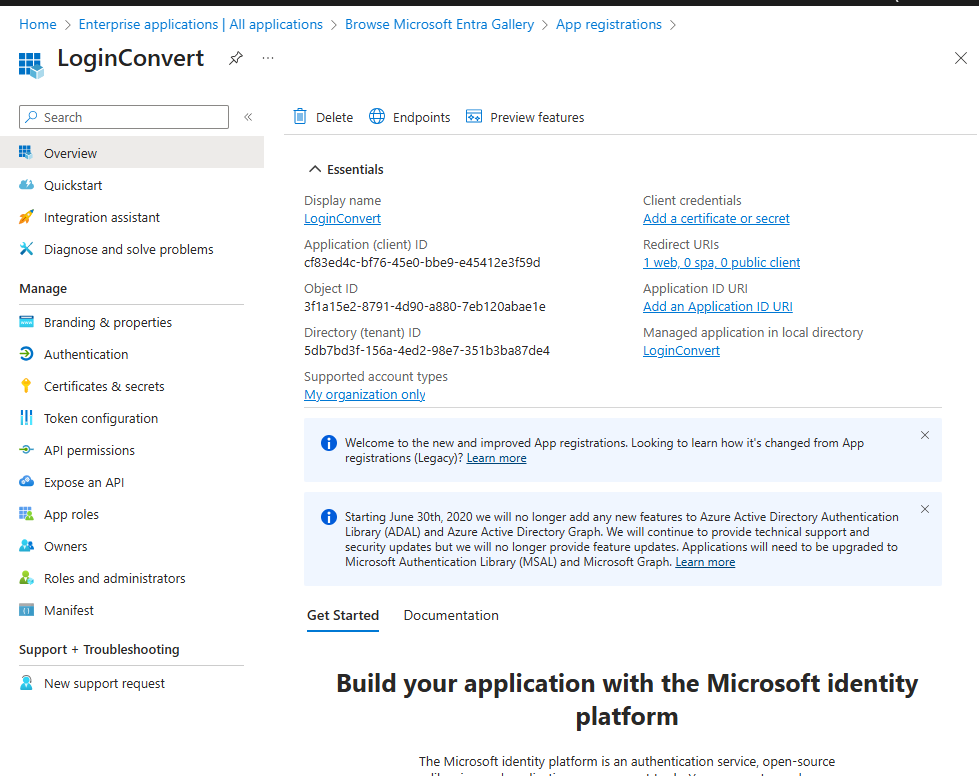Screen dimensions: 979x776
Task: Go to Enterprise applications breadcrumb link
Action: (x=200, y=24)
